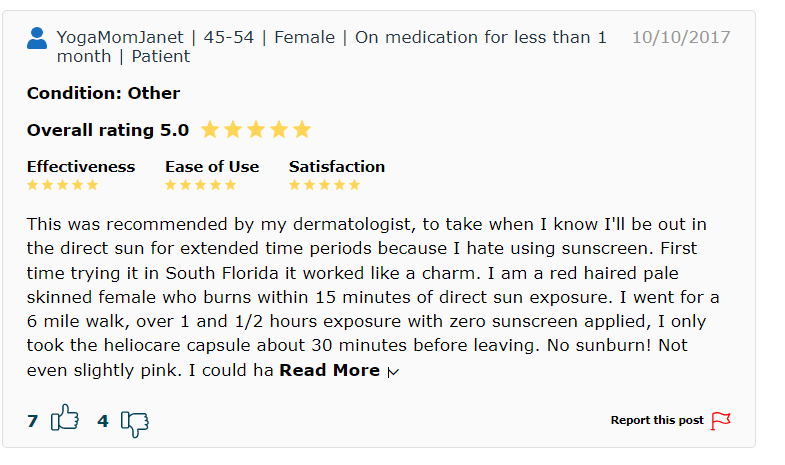This screenshot has width=785, height=465.
Task: Click the YogaMomJanet username
Action: 120,38
